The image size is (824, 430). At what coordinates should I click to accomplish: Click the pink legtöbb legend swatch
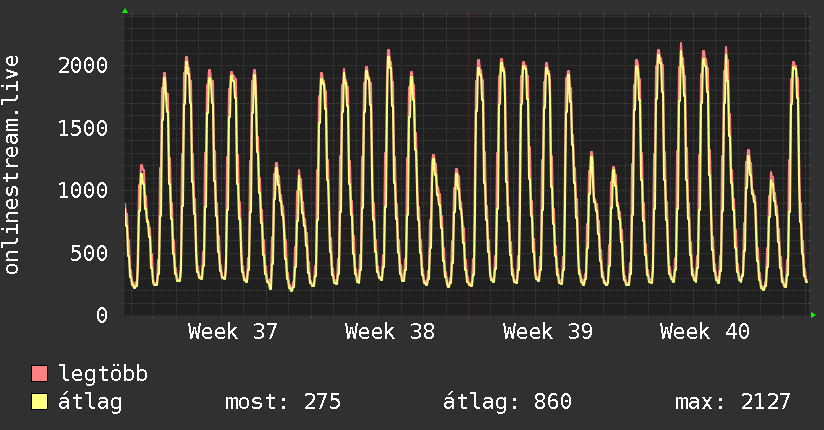[39, 374]
